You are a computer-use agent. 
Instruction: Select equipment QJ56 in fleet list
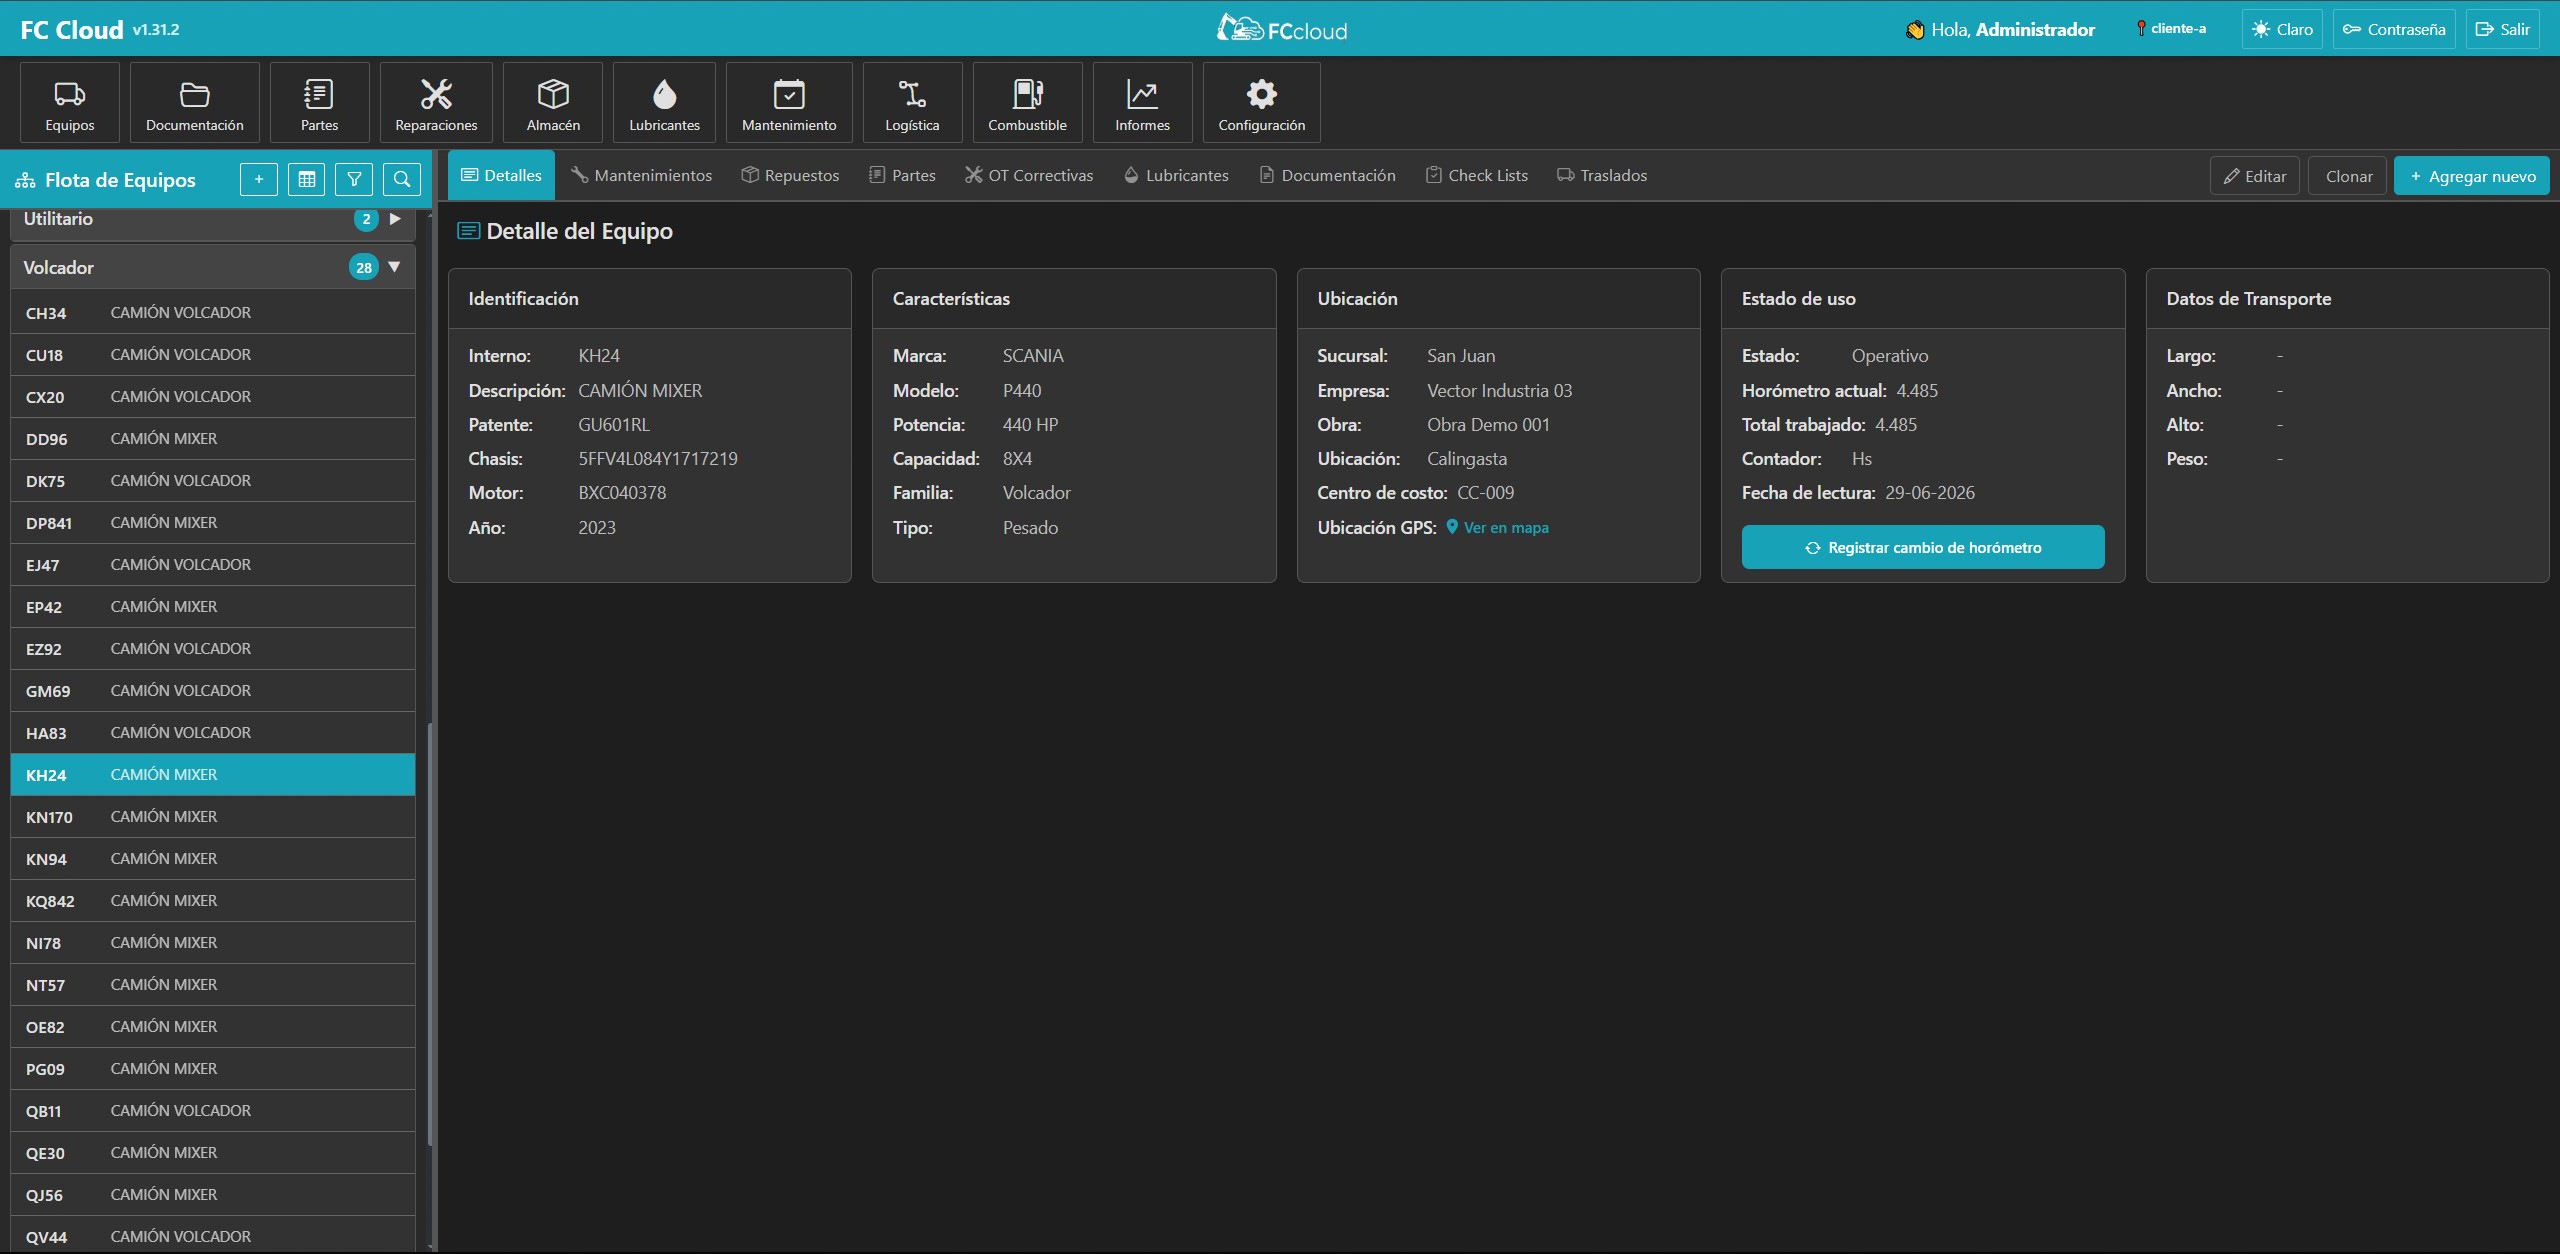212,1195
